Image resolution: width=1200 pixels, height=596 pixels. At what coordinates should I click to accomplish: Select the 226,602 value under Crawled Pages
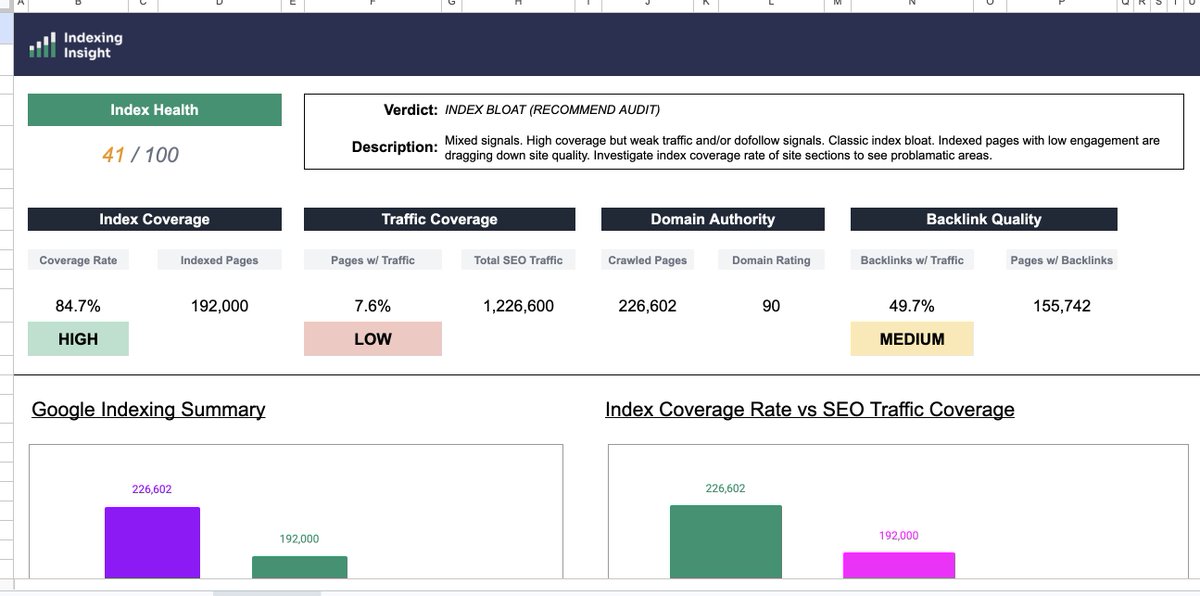647,306
